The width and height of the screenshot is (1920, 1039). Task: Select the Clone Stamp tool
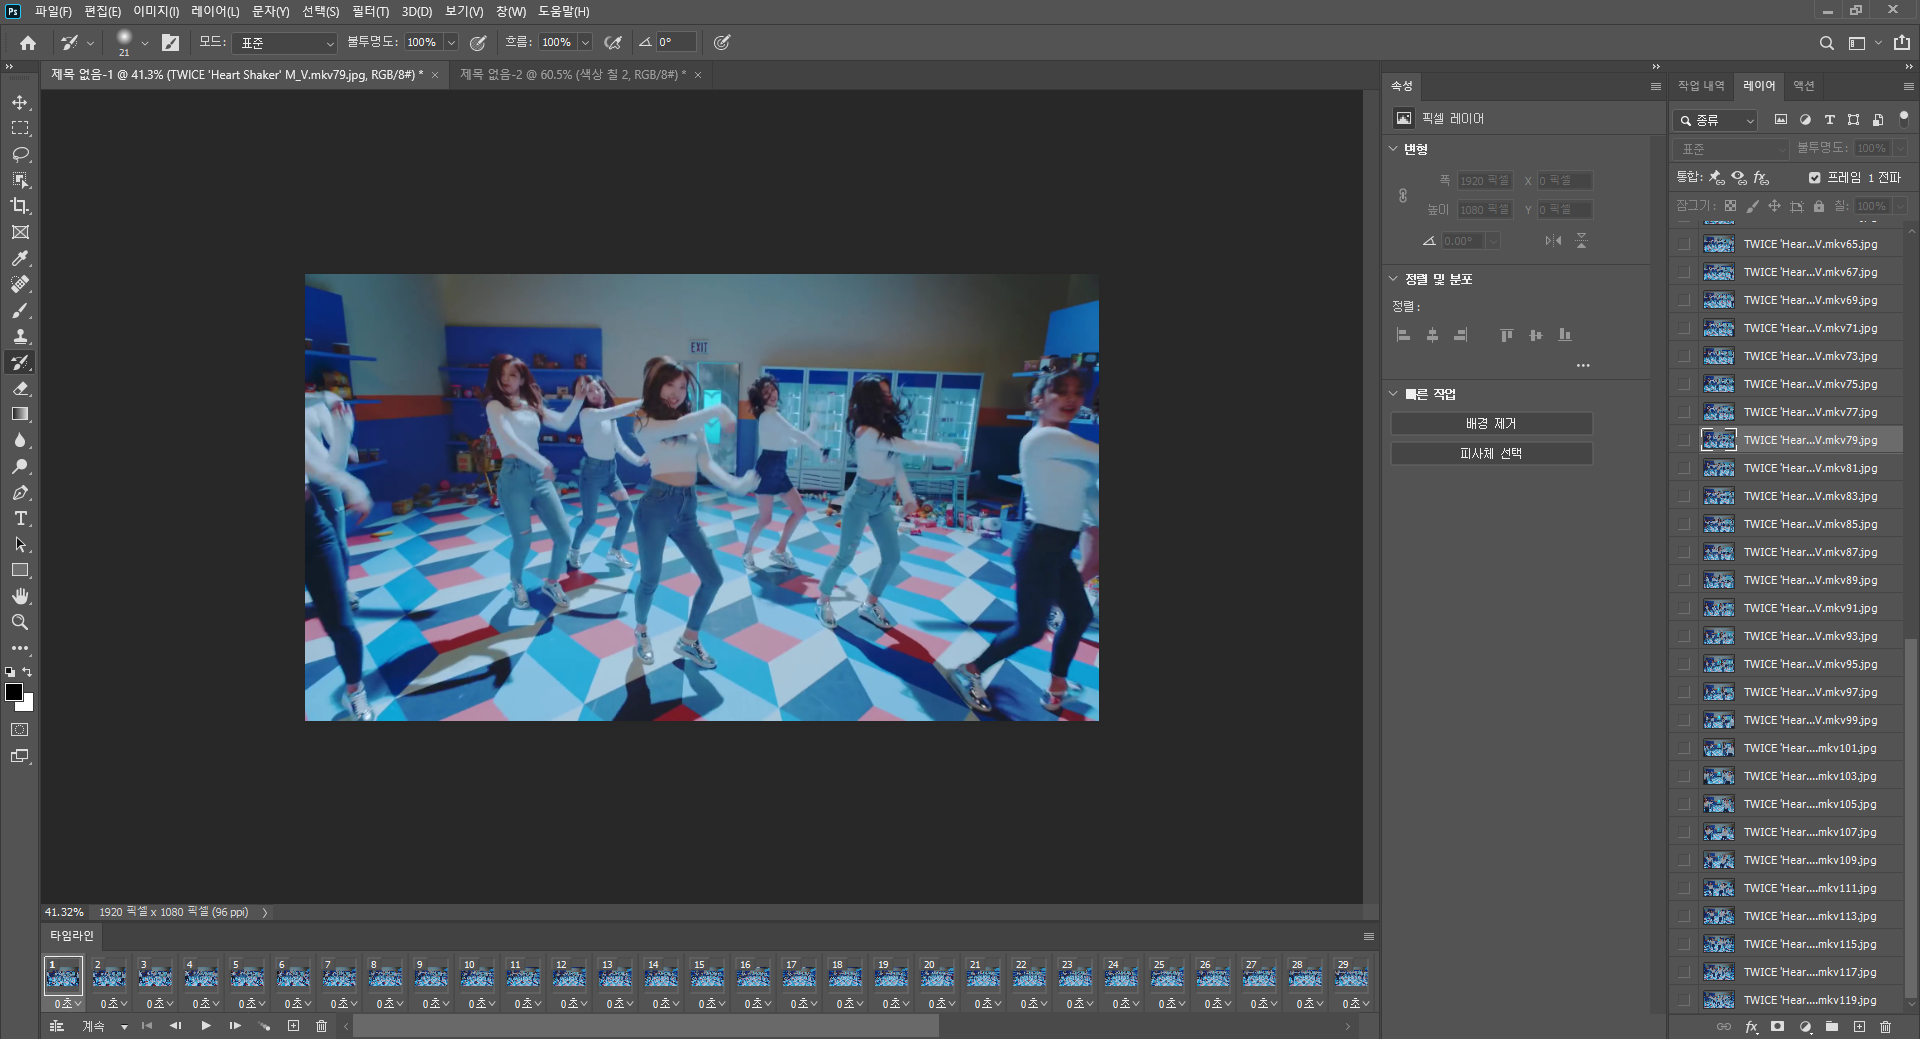[20, 336]
